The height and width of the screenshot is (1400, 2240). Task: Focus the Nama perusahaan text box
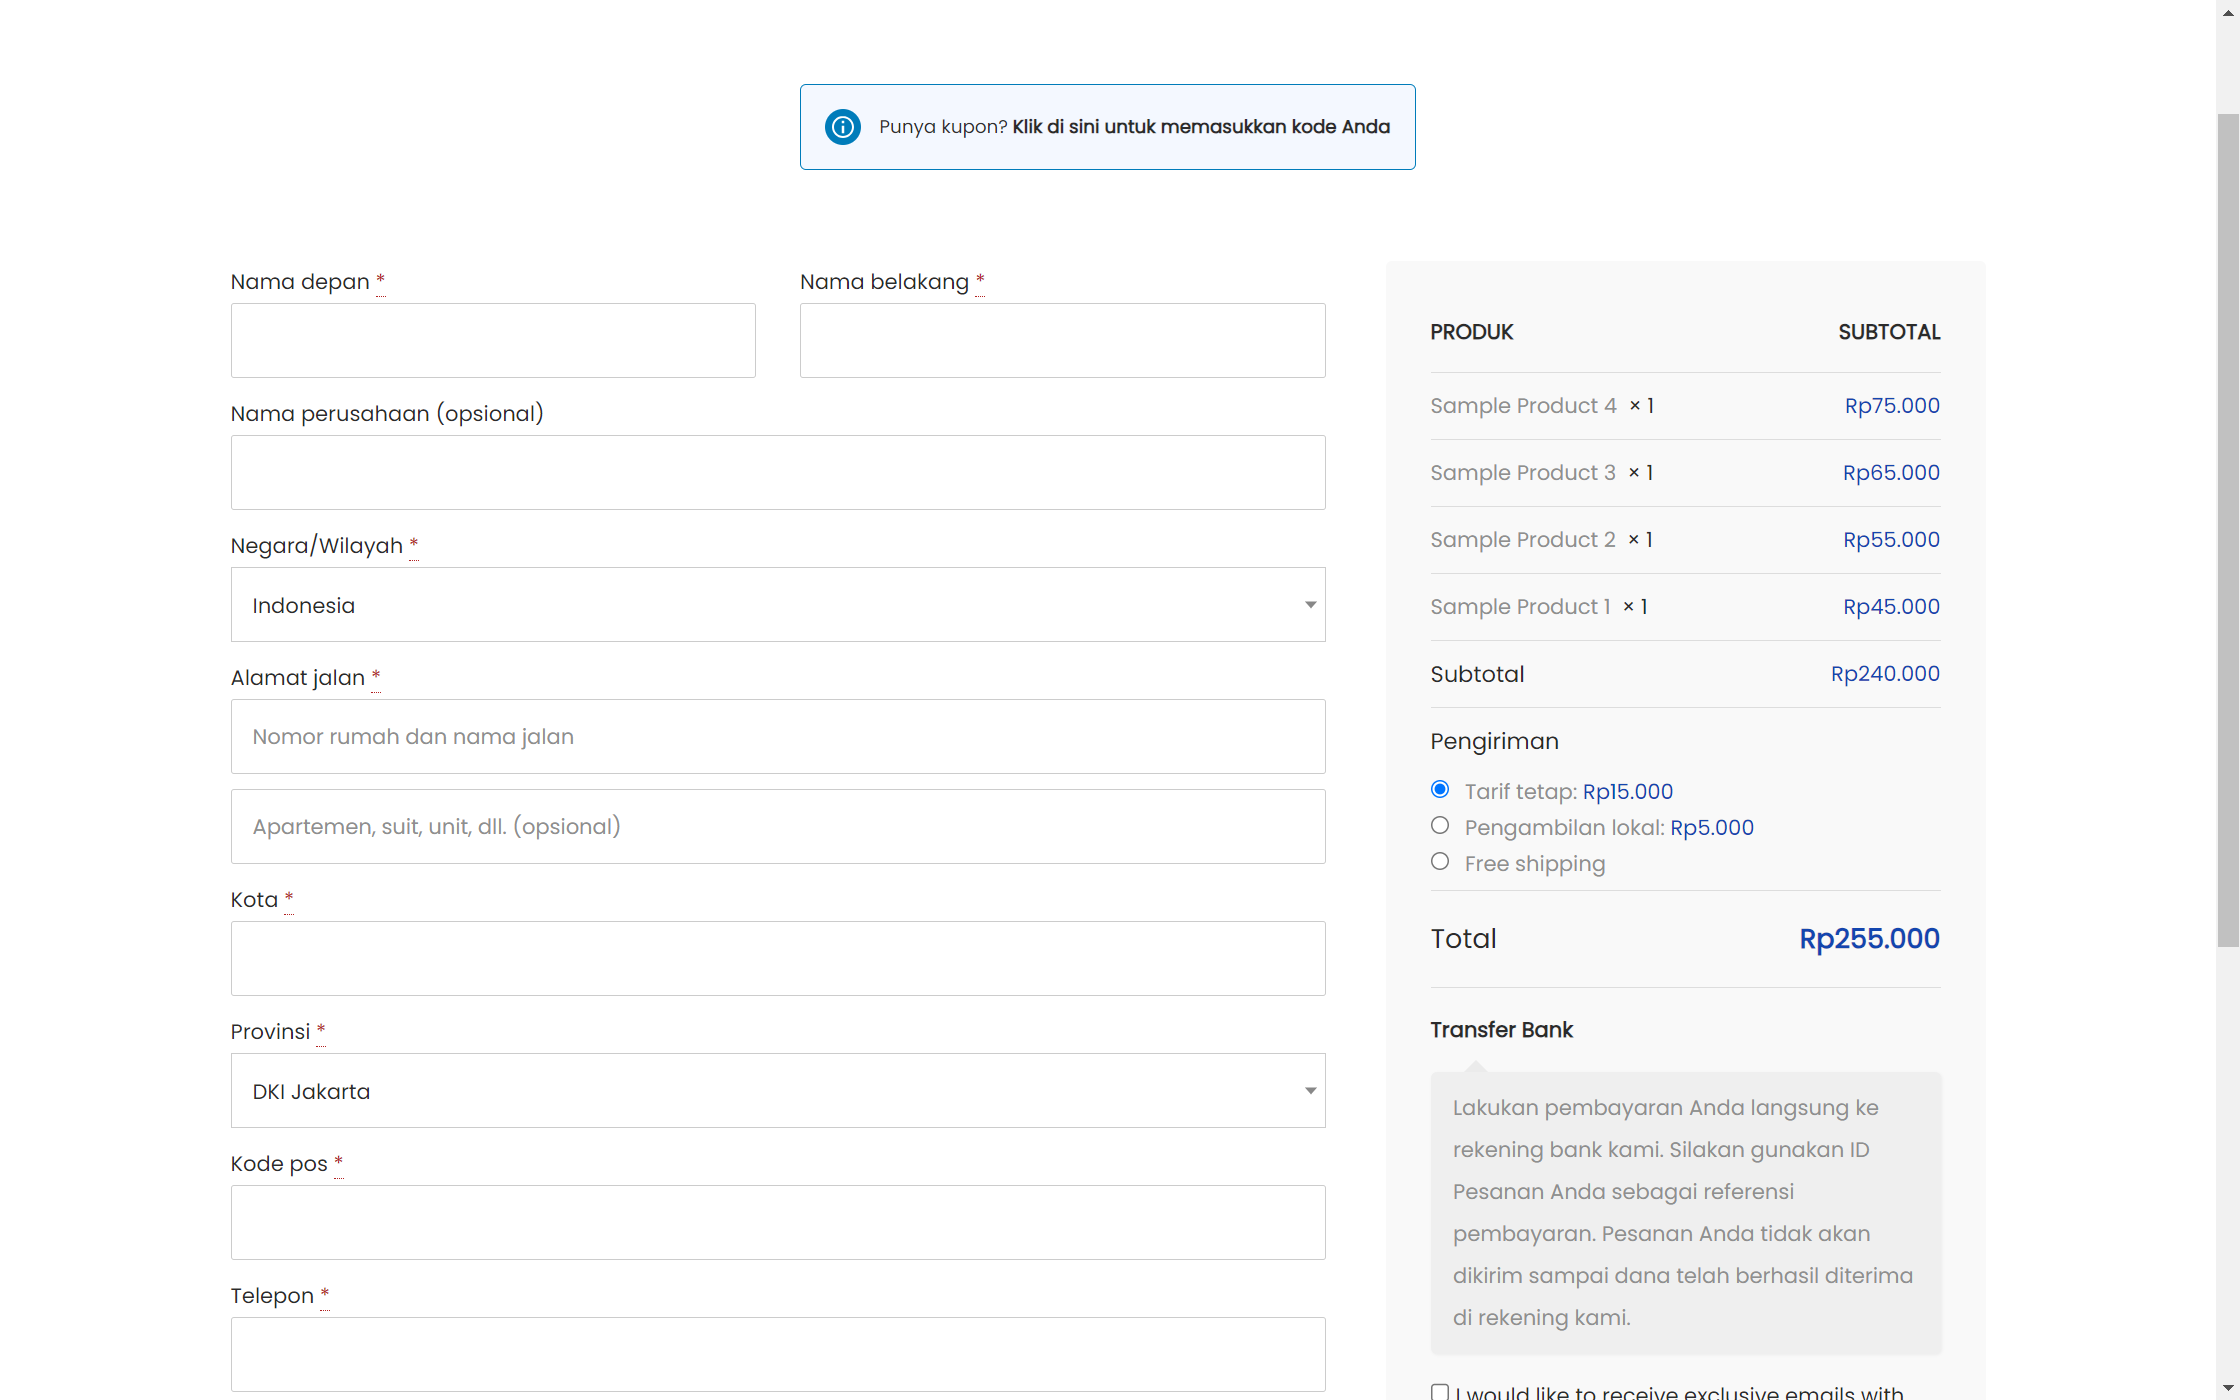(x=777, y=473)
